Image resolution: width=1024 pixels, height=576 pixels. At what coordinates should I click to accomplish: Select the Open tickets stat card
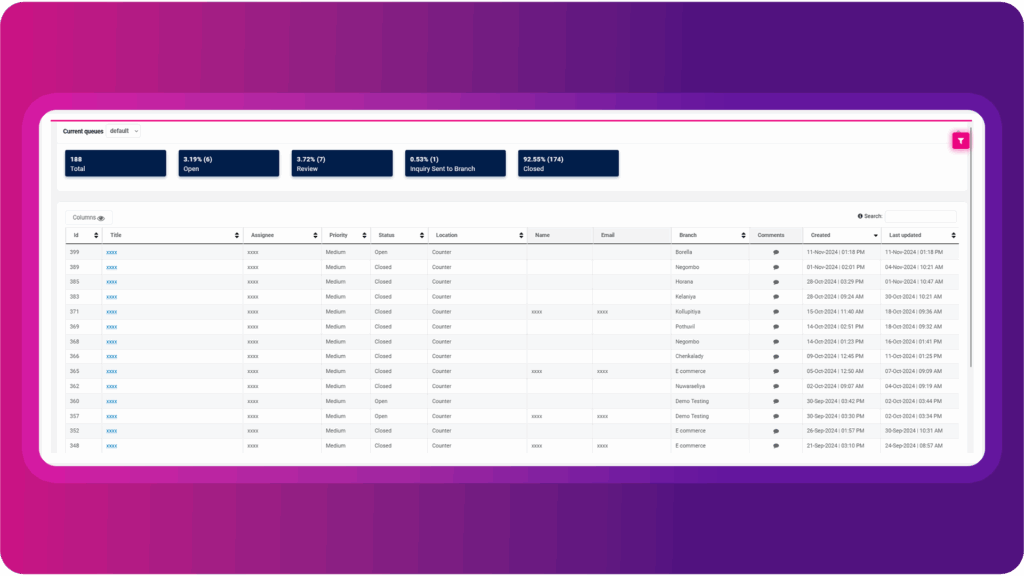point(229,163)
